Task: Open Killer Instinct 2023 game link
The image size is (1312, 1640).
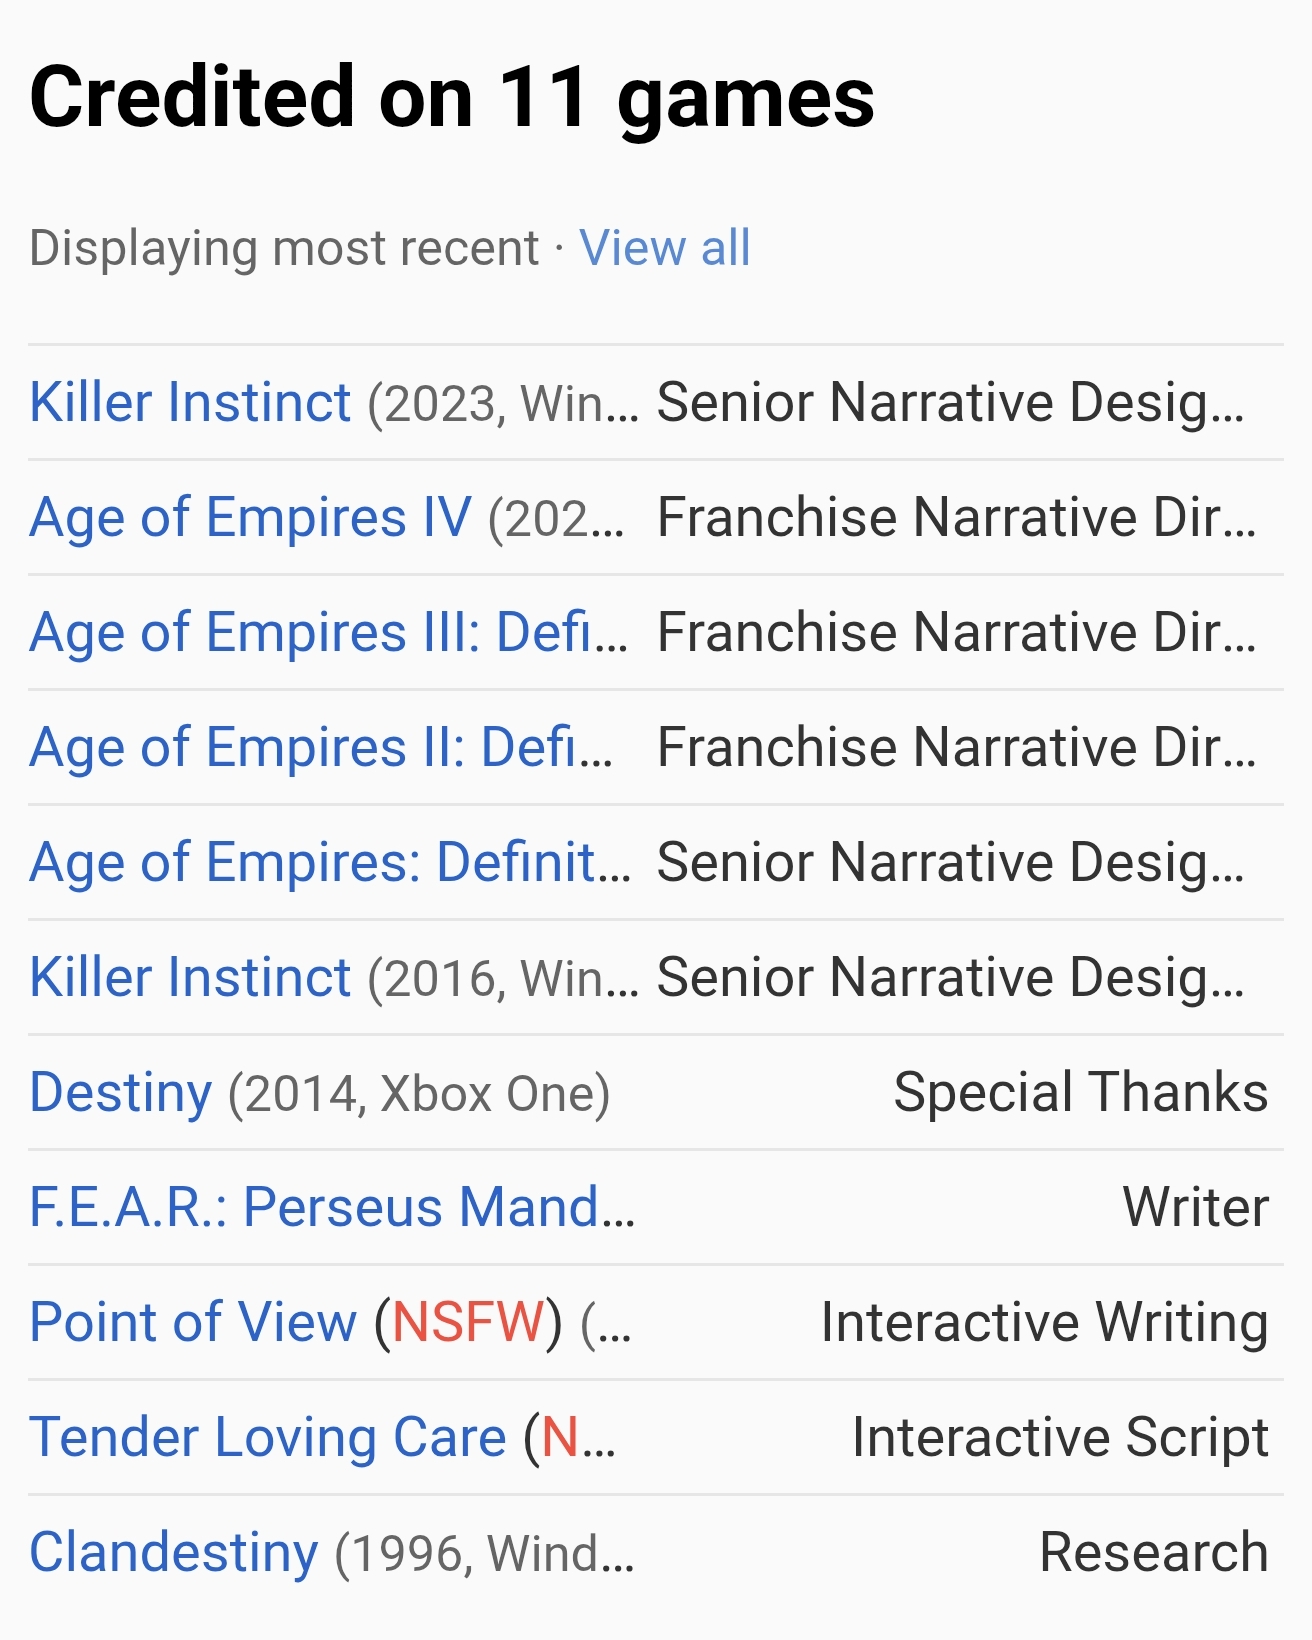Action: (190, 403)
